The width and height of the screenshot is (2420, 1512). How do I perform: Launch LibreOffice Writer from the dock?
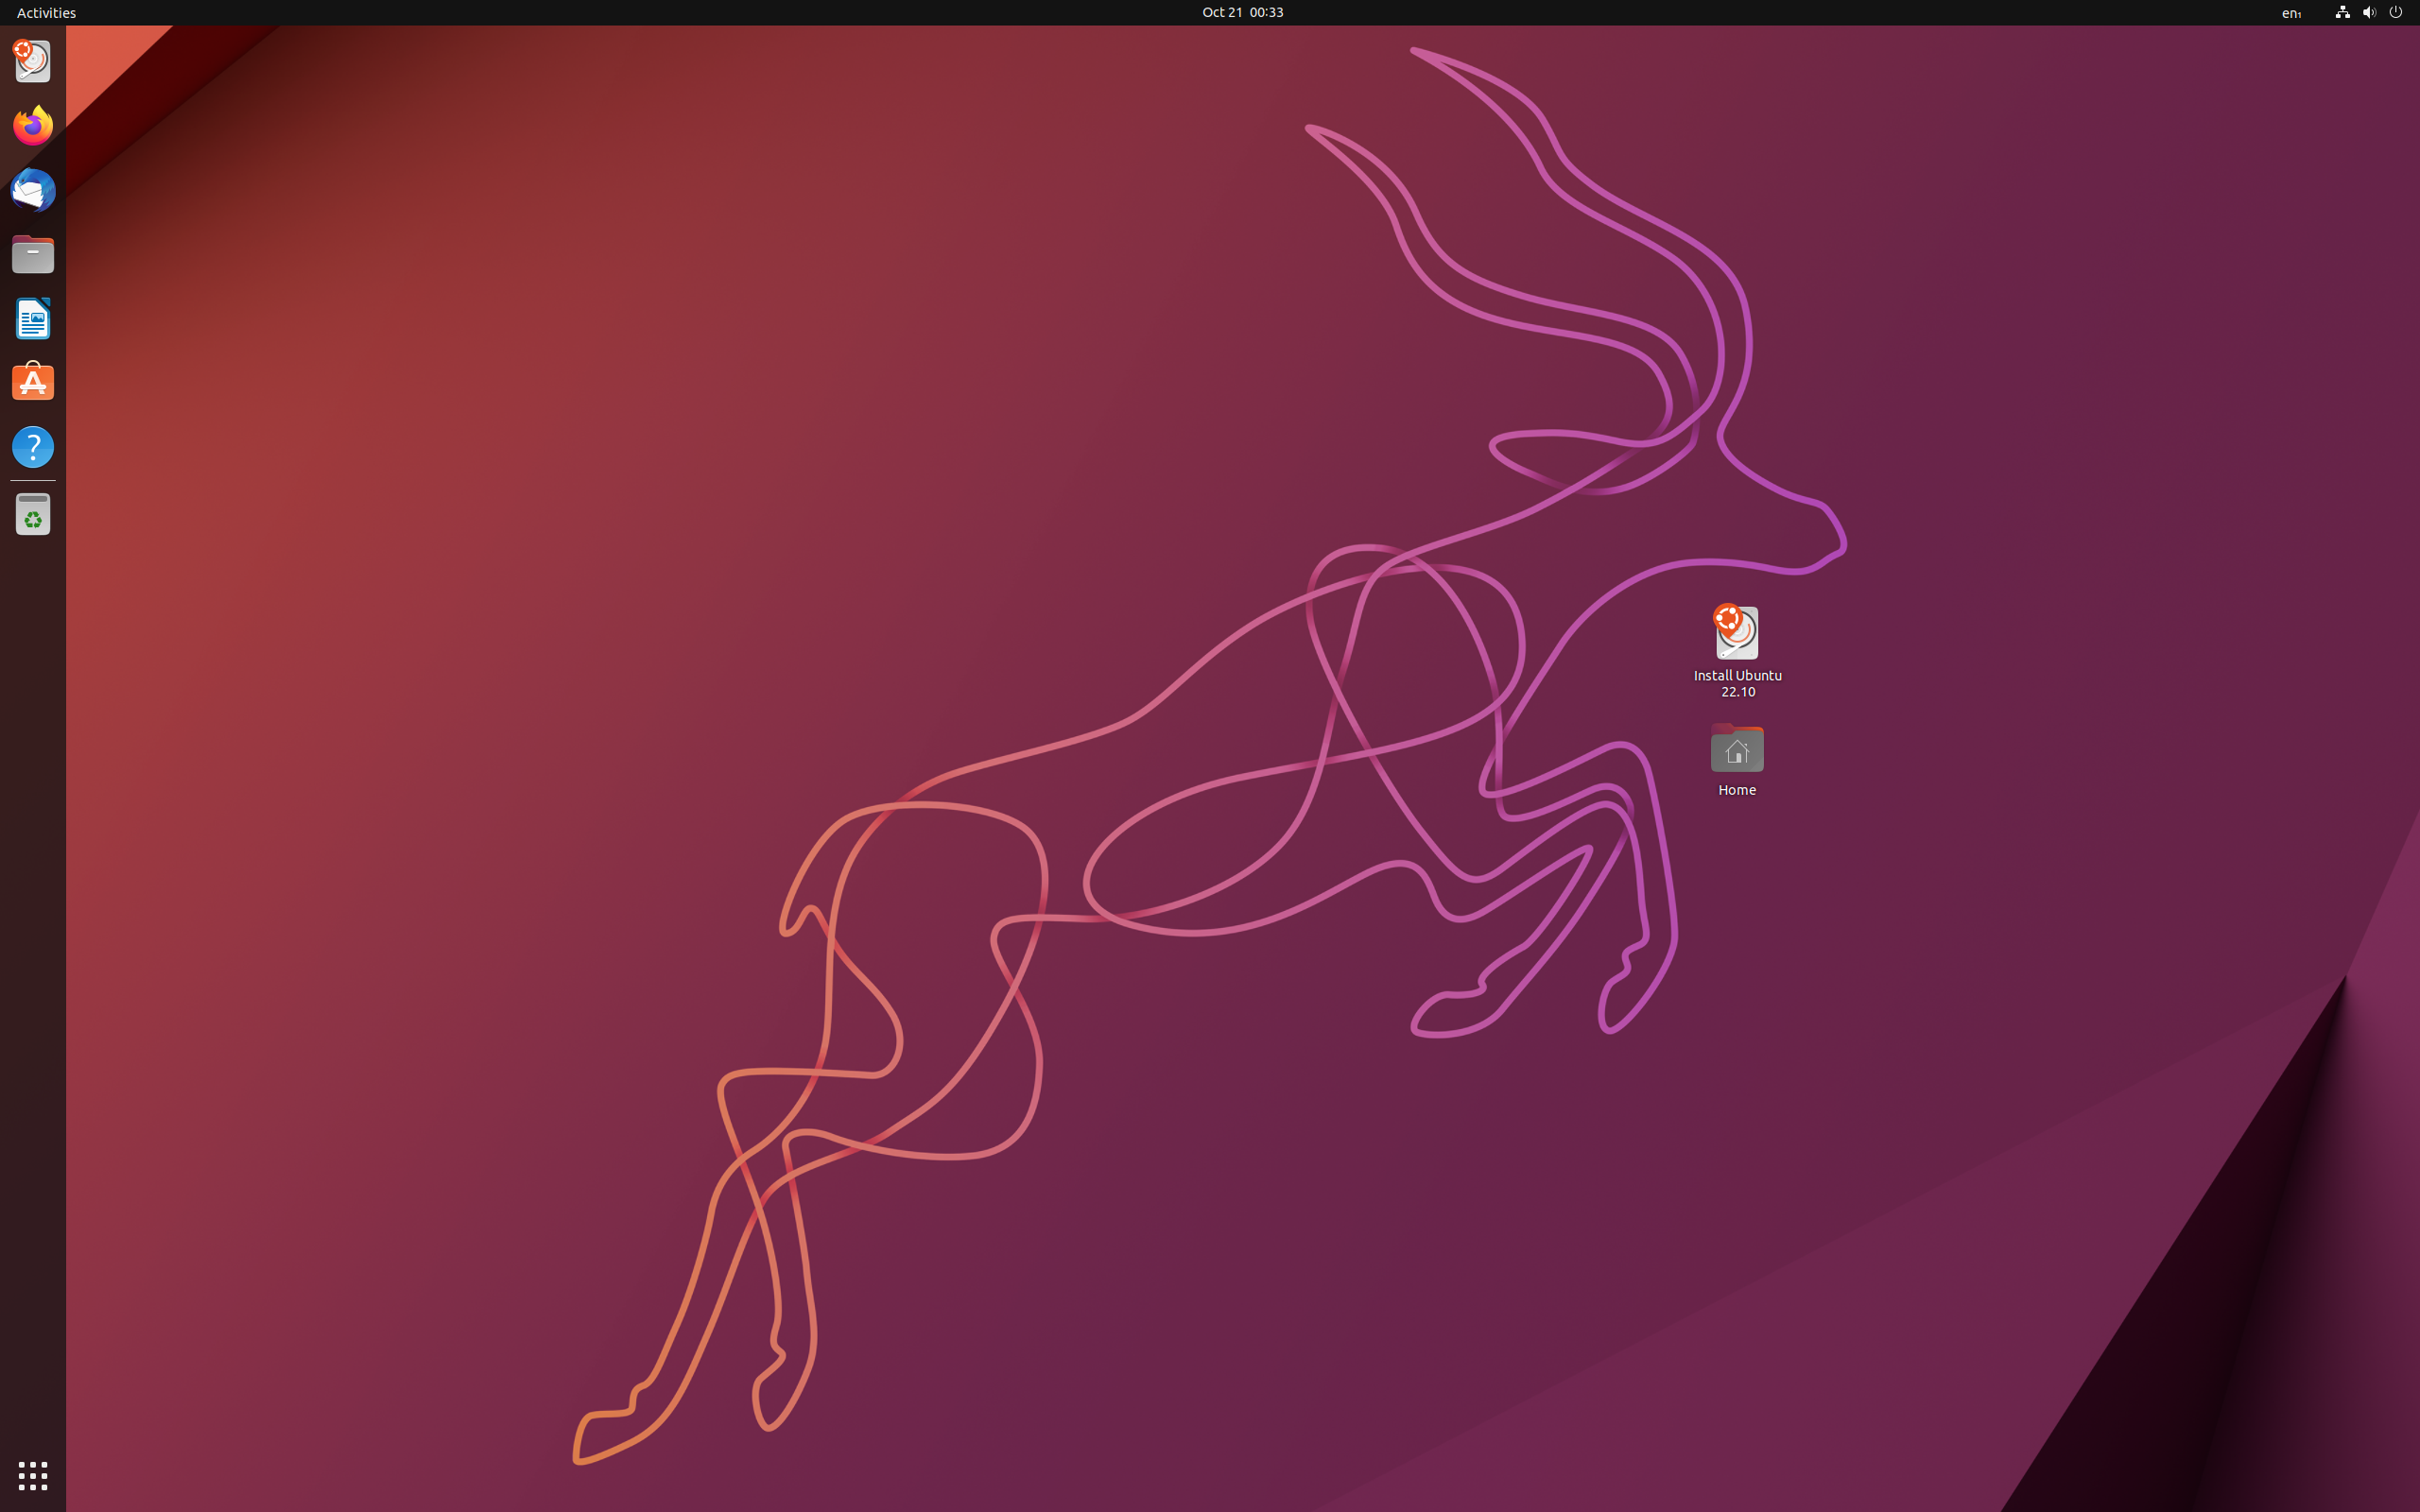click(32, 318)
